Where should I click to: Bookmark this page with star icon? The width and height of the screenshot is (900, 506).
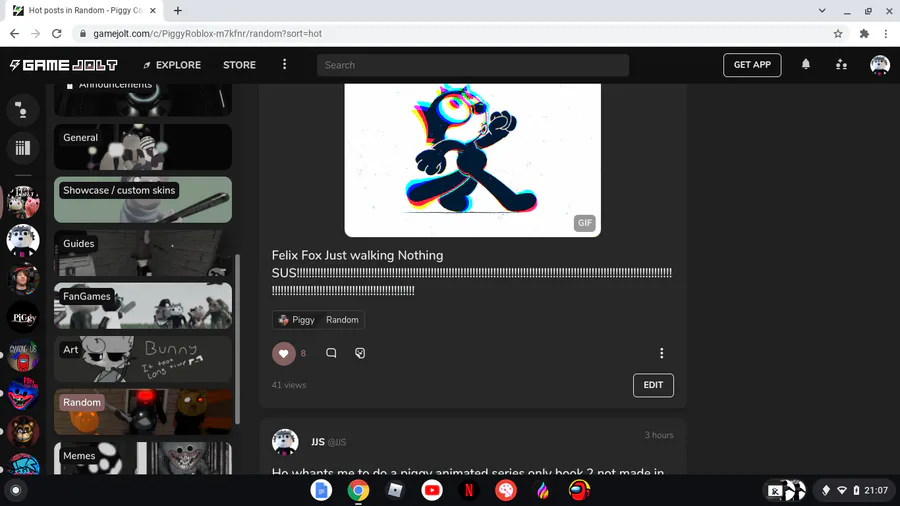838,34
